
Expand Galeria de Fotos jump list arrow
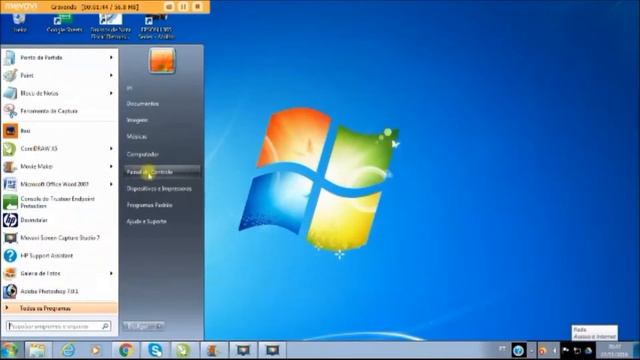point(111,273)
